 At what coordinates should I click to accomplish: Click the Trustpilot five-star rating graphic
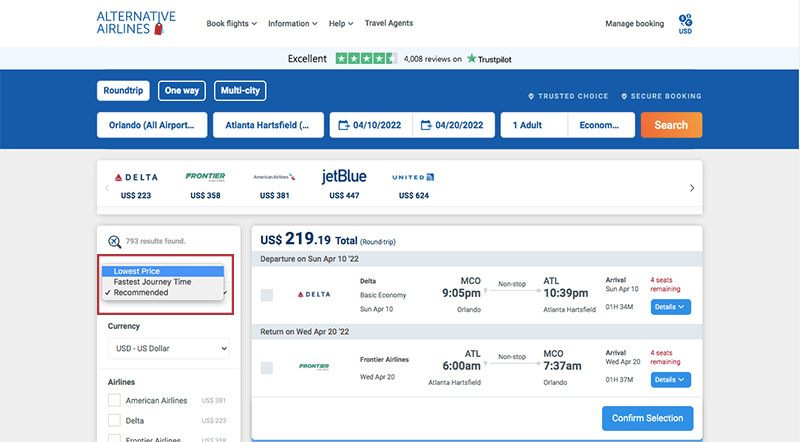366,59
